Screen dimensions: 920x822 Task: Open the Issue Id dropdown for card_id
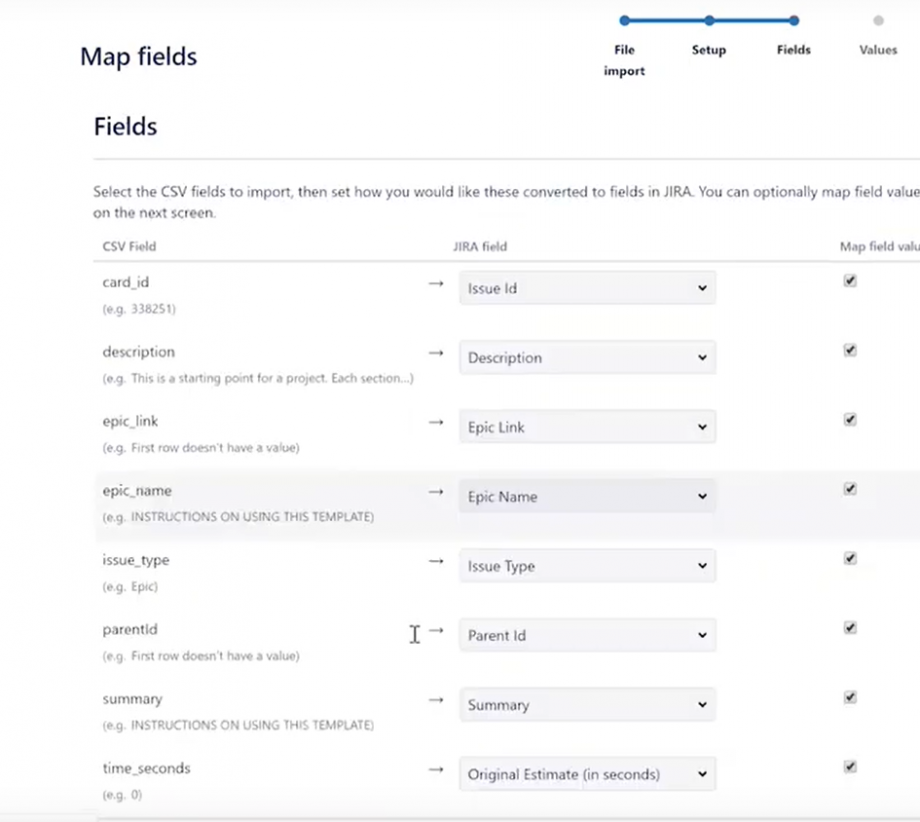587,288
